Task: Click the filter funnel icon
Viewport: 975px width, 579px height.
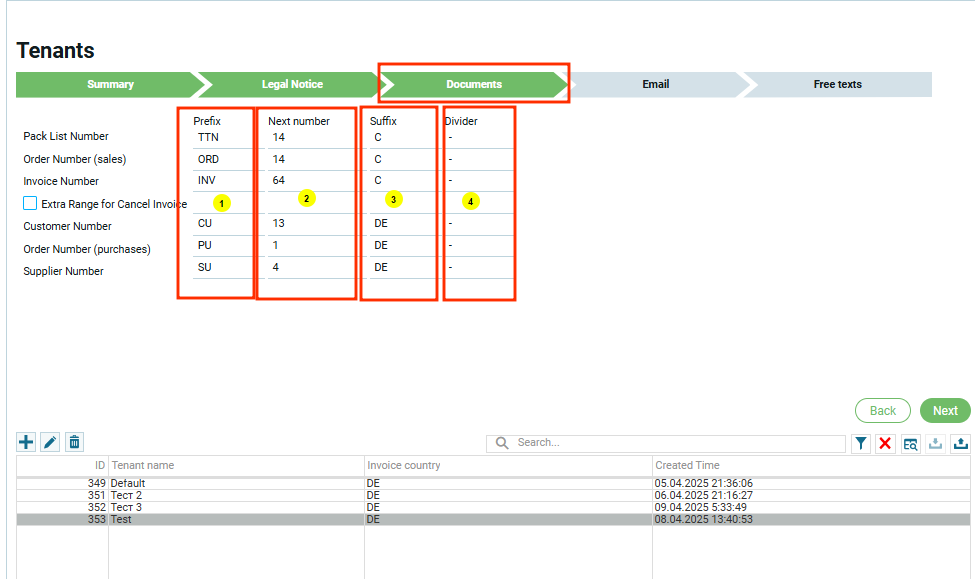Action: (x=860, y=443)
